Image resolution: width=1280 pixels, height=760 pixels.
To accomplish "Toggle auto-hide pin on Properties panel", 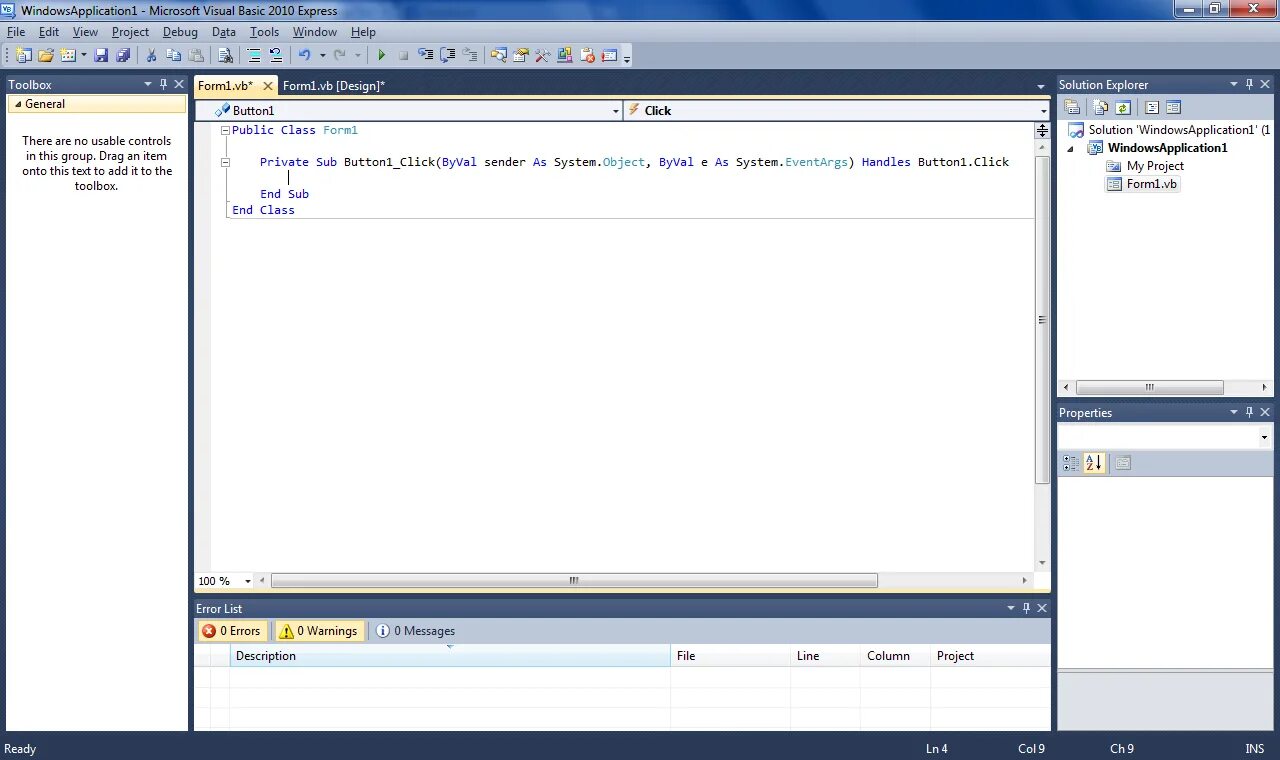I will (x=1249, y=412).
